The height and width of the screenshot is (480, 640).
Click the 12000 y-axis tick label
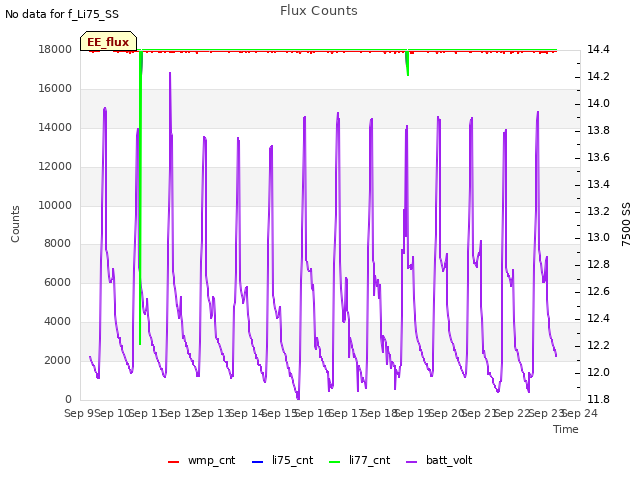point(55,167)
